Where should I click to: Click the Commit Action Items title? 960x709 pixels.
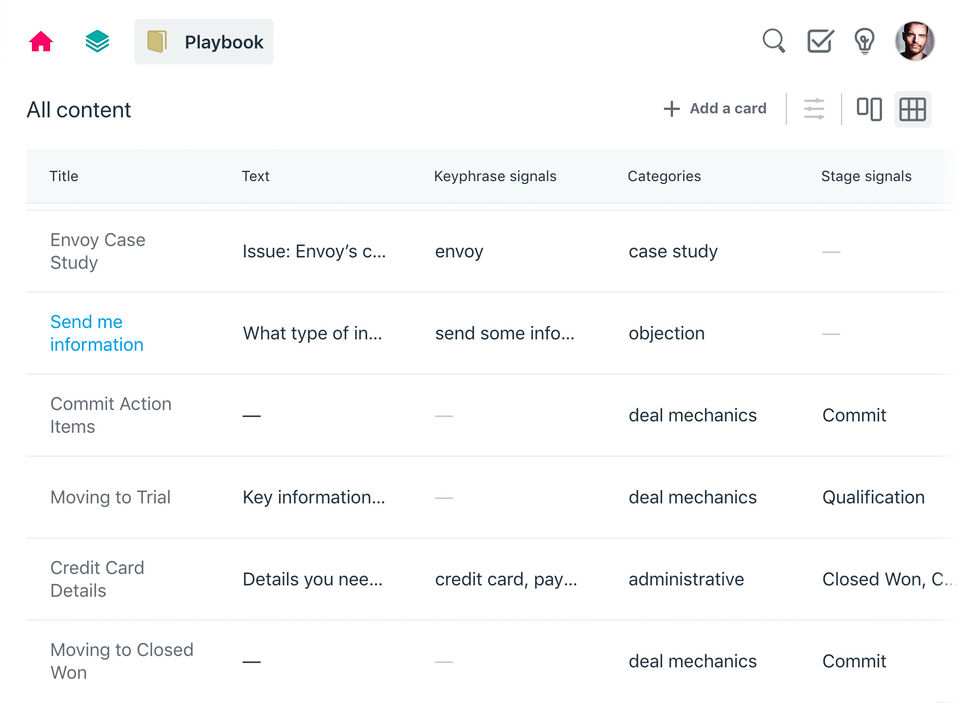click(x=110, y=415)
